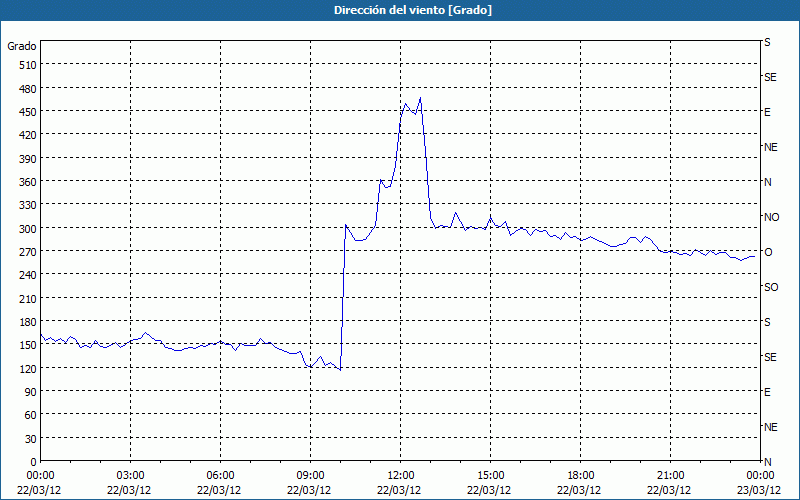The height and width of the screenshot is (500, 800).
Task: Select the 'O' compass label on the right axis
Action: [x=768, y=252]
